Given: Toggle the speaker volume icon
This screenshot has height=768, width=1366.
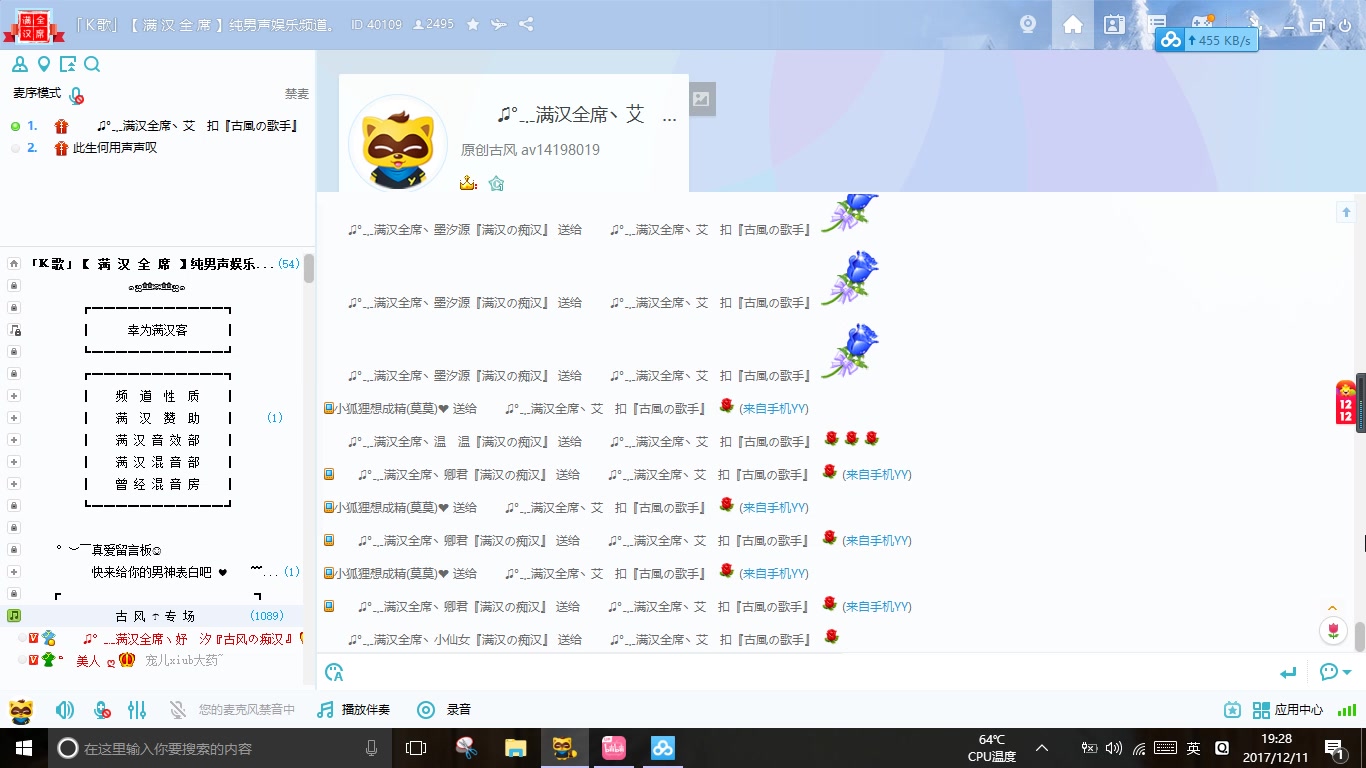Looking at the screenshot, I should coord(65,710).
